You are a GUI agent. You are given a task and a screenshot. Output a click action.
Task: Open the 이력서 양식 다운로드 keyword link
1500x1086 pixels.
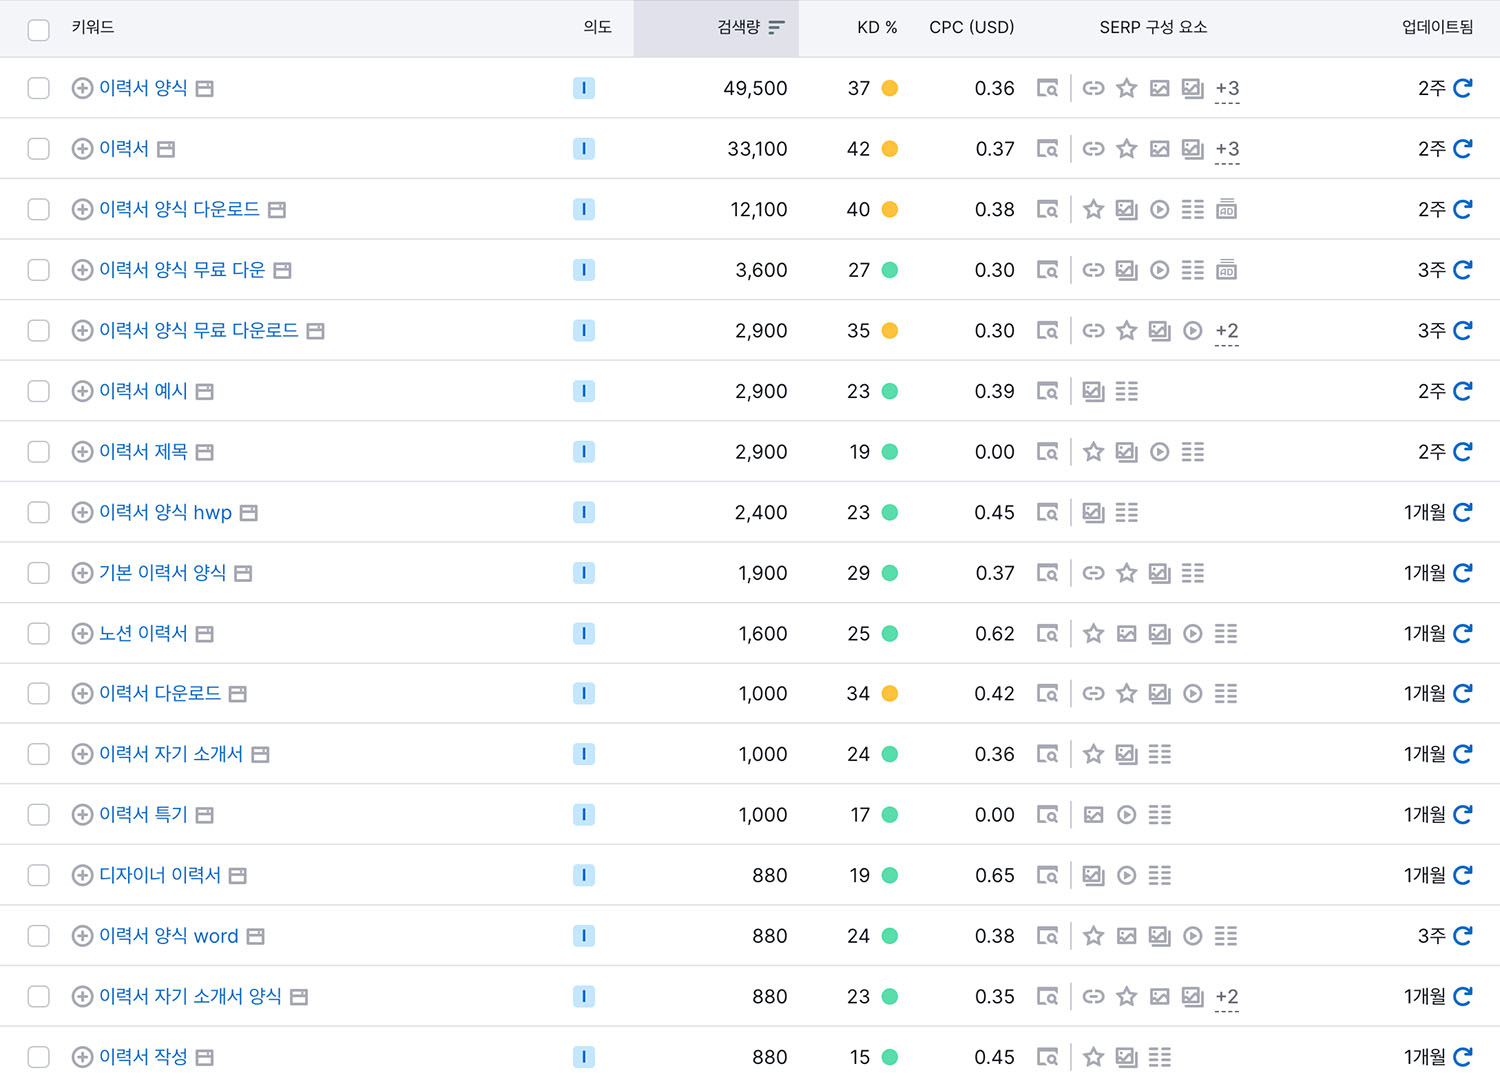tap(179, 209)
